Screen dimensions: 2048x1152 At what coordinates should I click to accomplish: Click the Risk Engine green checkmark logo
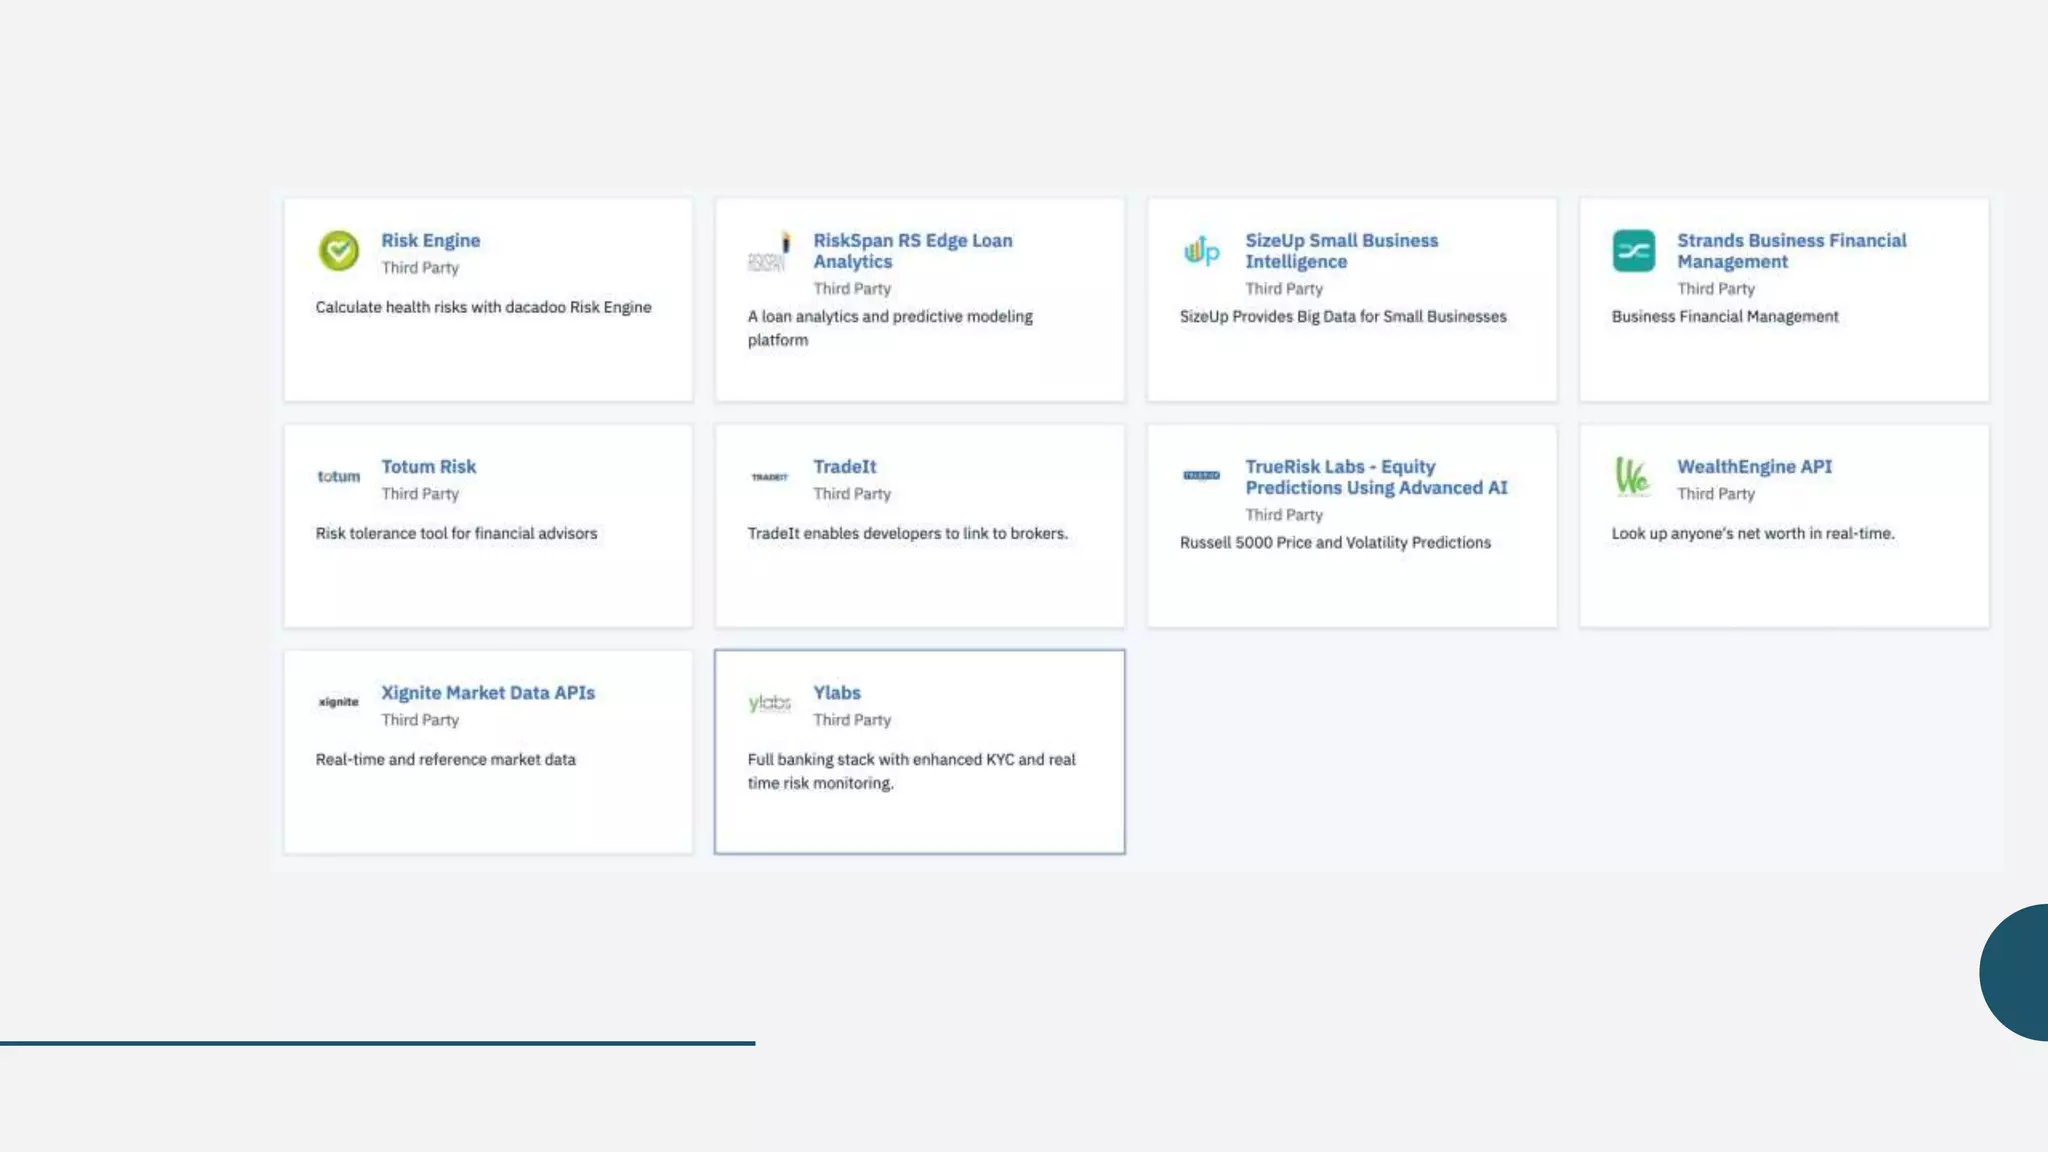point(338,251)
